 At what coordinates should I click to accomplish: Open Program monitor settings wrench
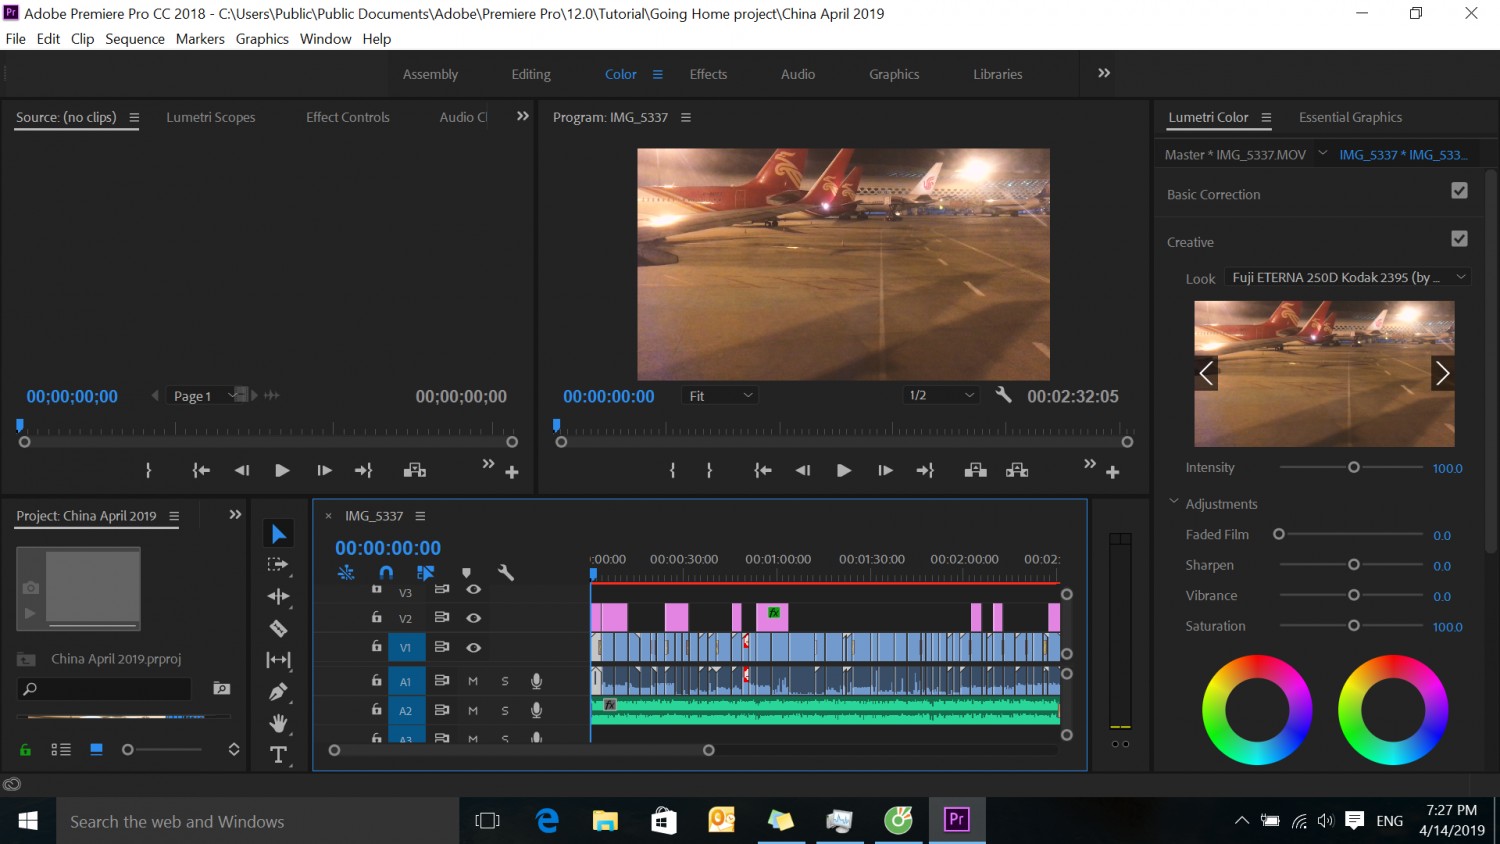1003,395
